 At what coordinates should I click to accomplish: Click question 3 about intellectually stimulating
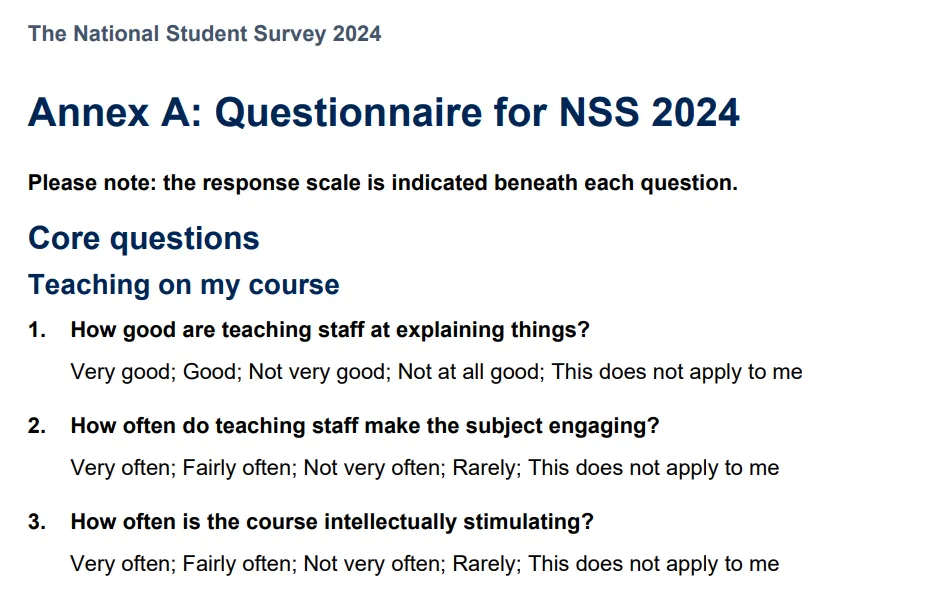332,522
